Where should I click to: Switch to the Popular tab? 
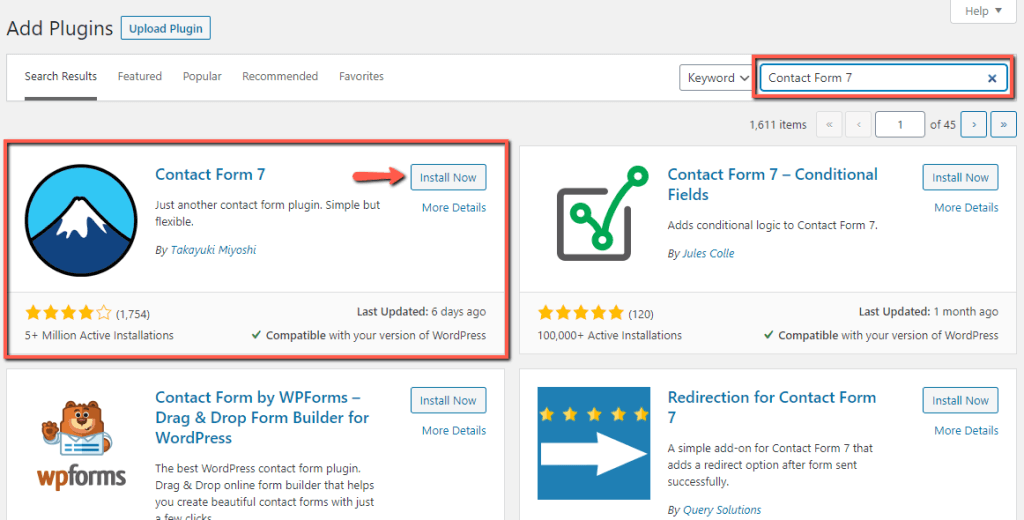(202, 76)
